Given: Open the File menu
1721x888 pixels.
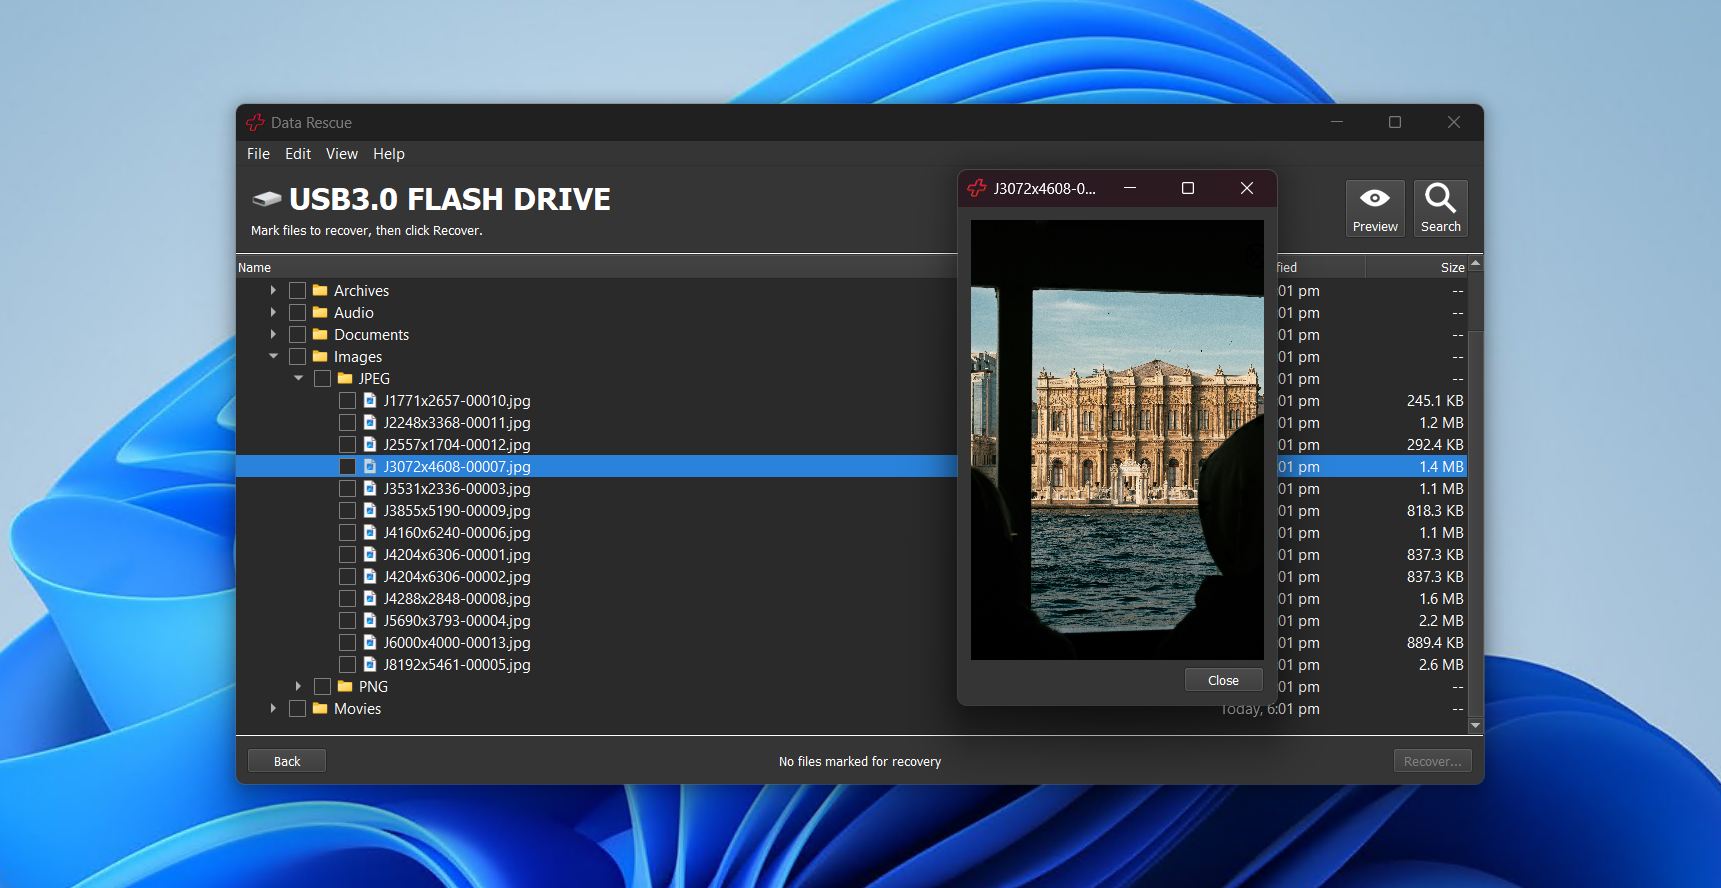Looking at the screenshot, I should (x=258, y=154).
